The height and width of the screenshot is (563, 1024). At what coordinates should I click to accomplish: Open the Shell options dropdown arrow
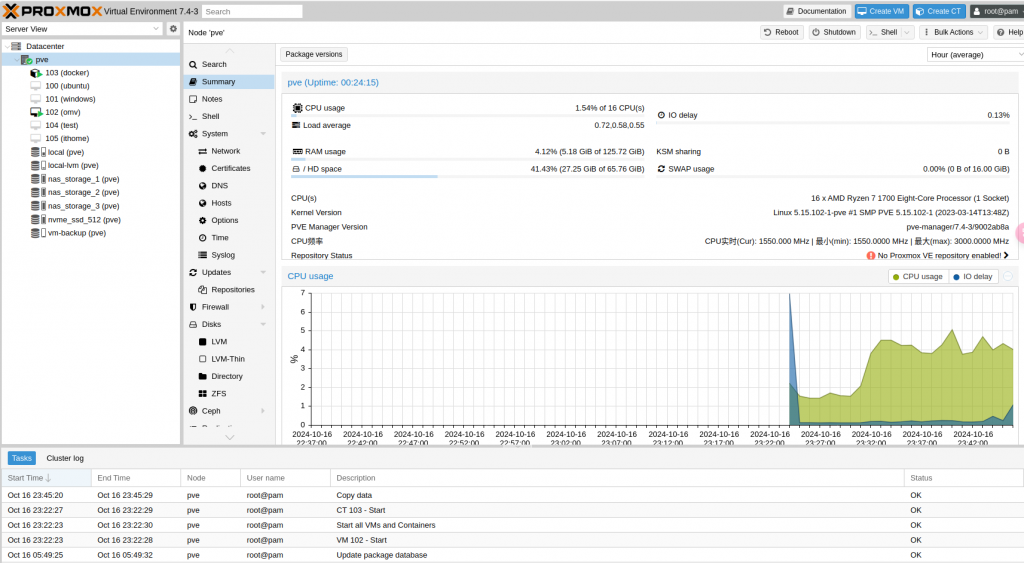click(x=907, y=32)
